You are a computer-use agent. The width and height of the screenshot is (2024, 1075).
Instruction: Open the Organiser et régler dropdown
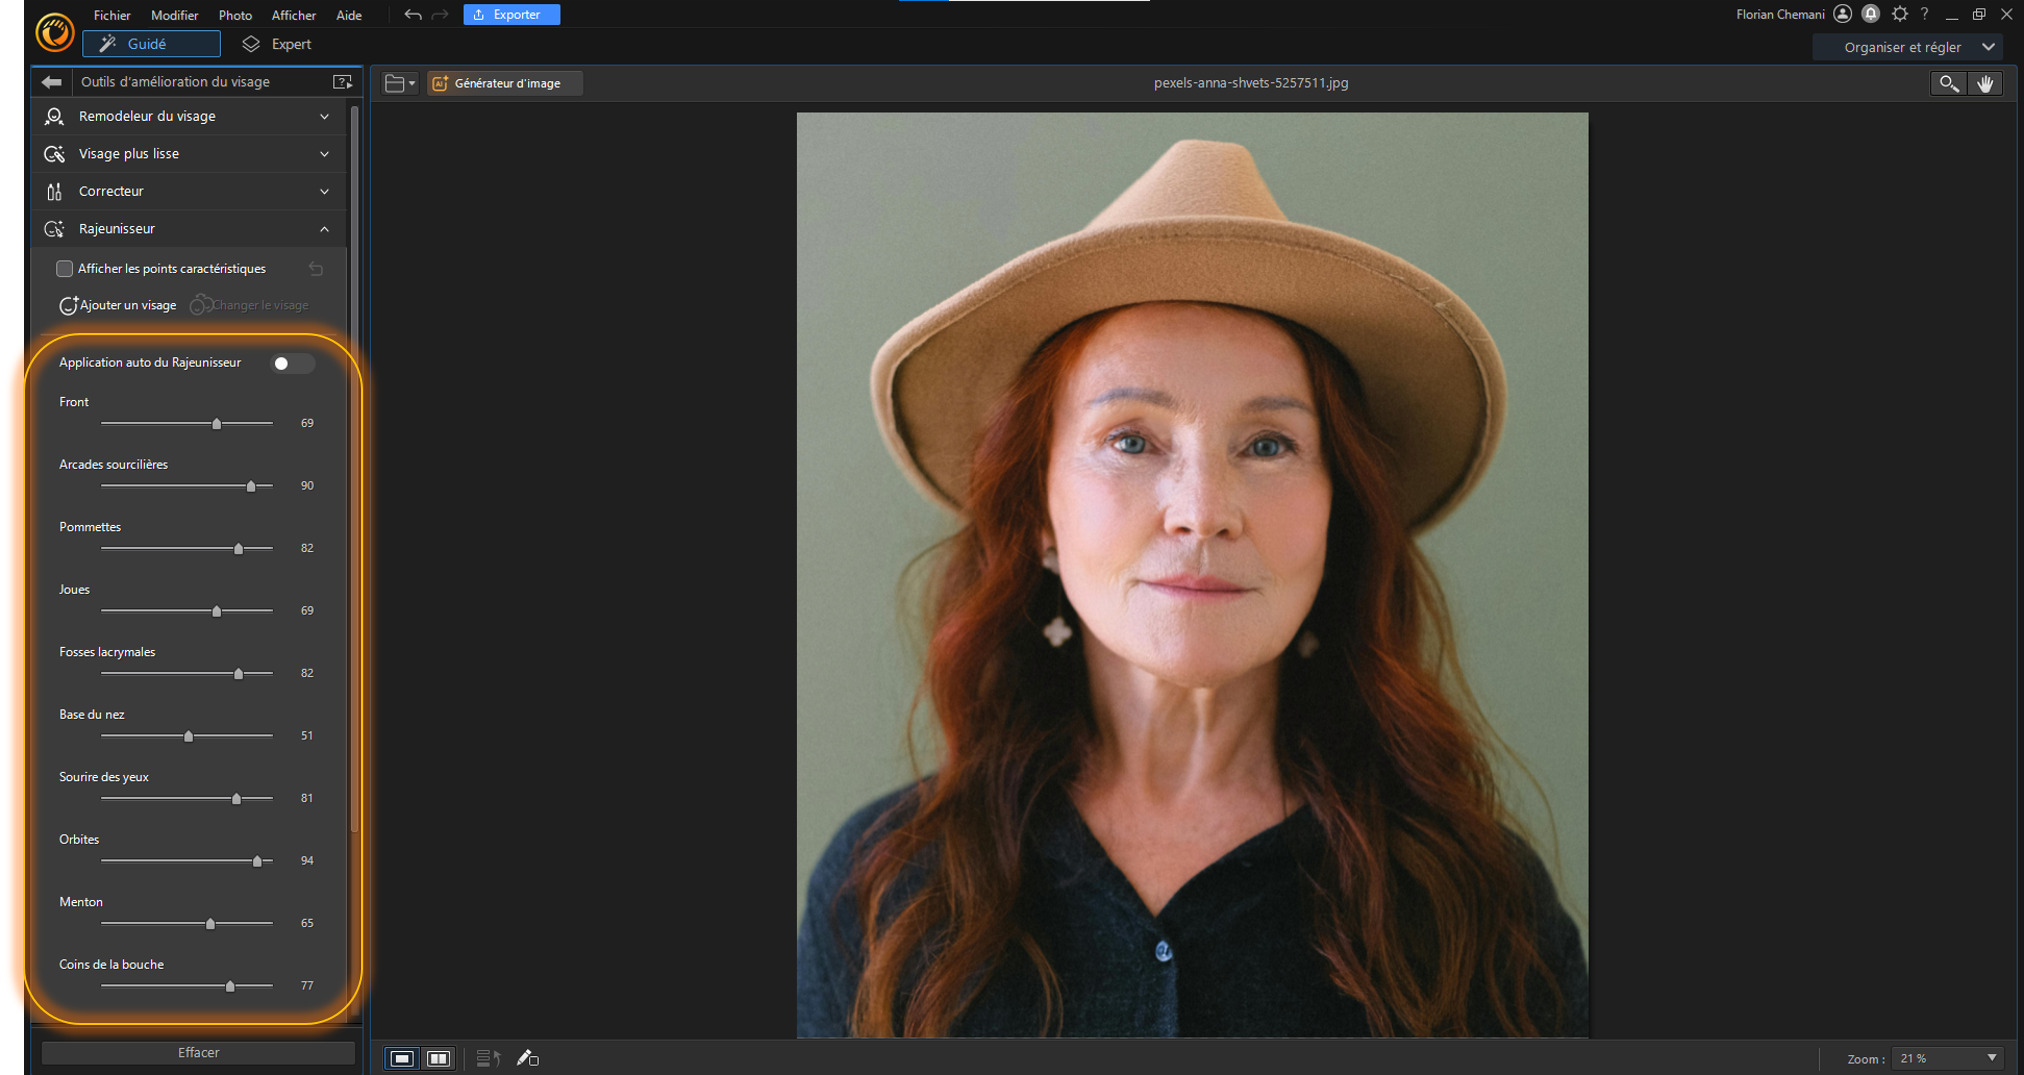[1908, 46]
